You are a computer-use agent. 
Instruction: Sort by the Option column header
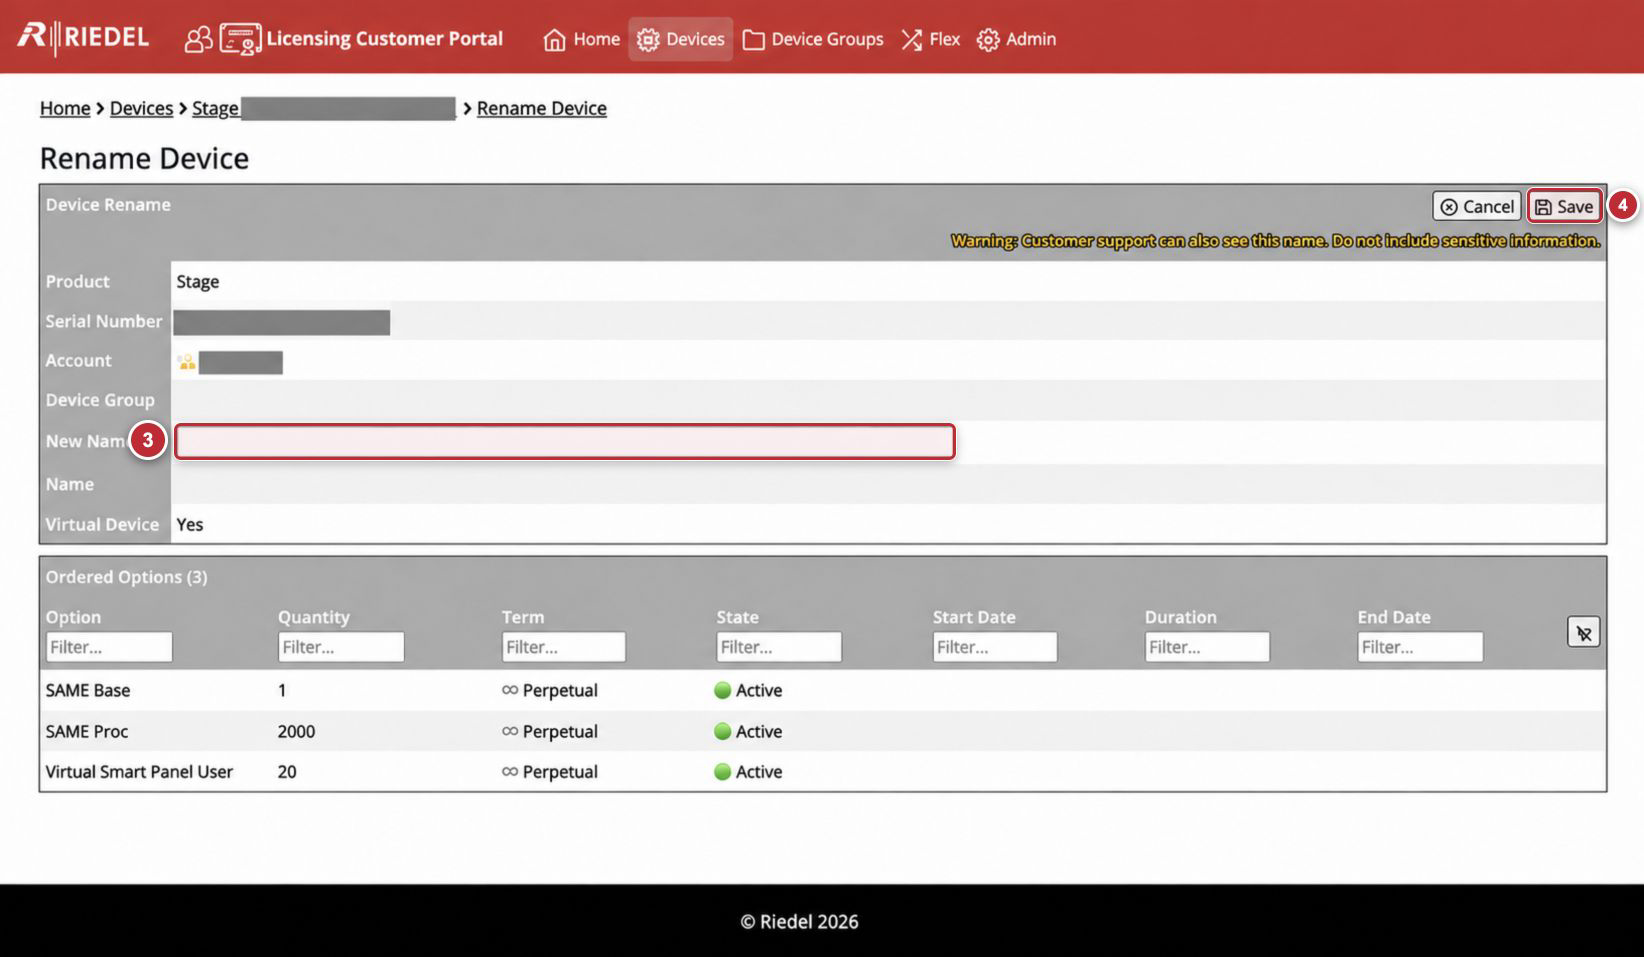tap(73, 617)
